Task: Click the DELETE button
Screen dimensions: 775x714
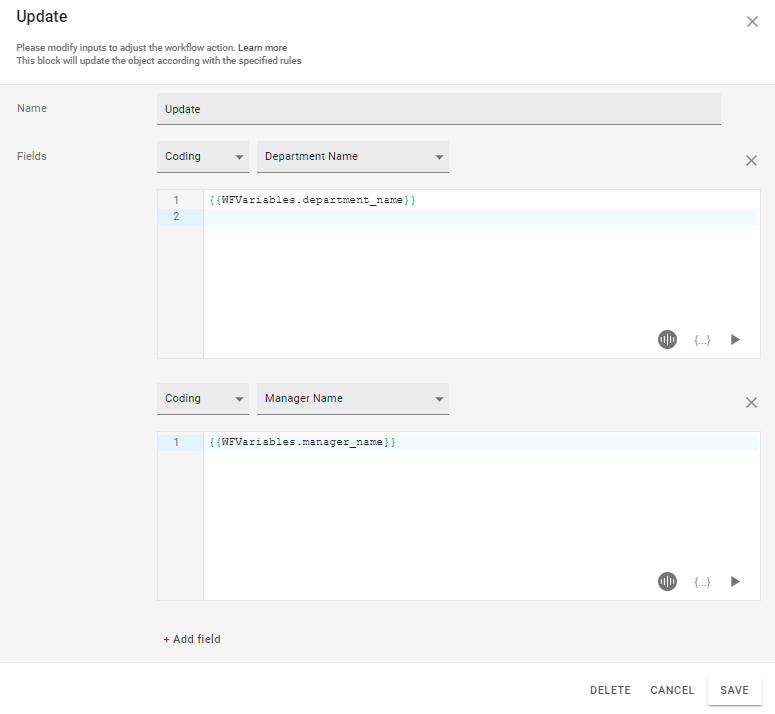Action: pos(610,690)
